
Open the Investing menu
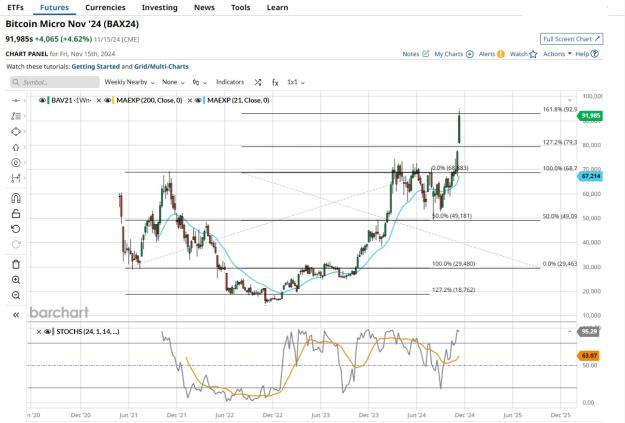coord(159,7)
